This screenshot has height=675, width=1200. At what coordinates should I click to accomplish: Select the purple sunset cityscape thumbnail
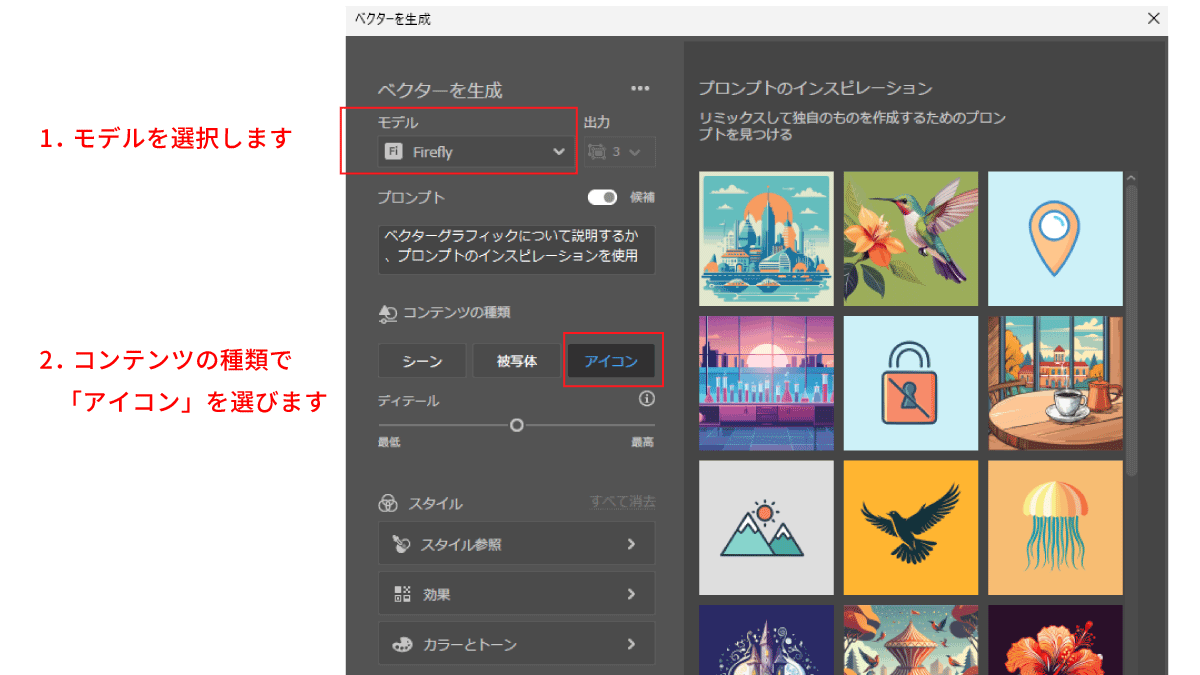pyautogui.click(x=766, y=383)
